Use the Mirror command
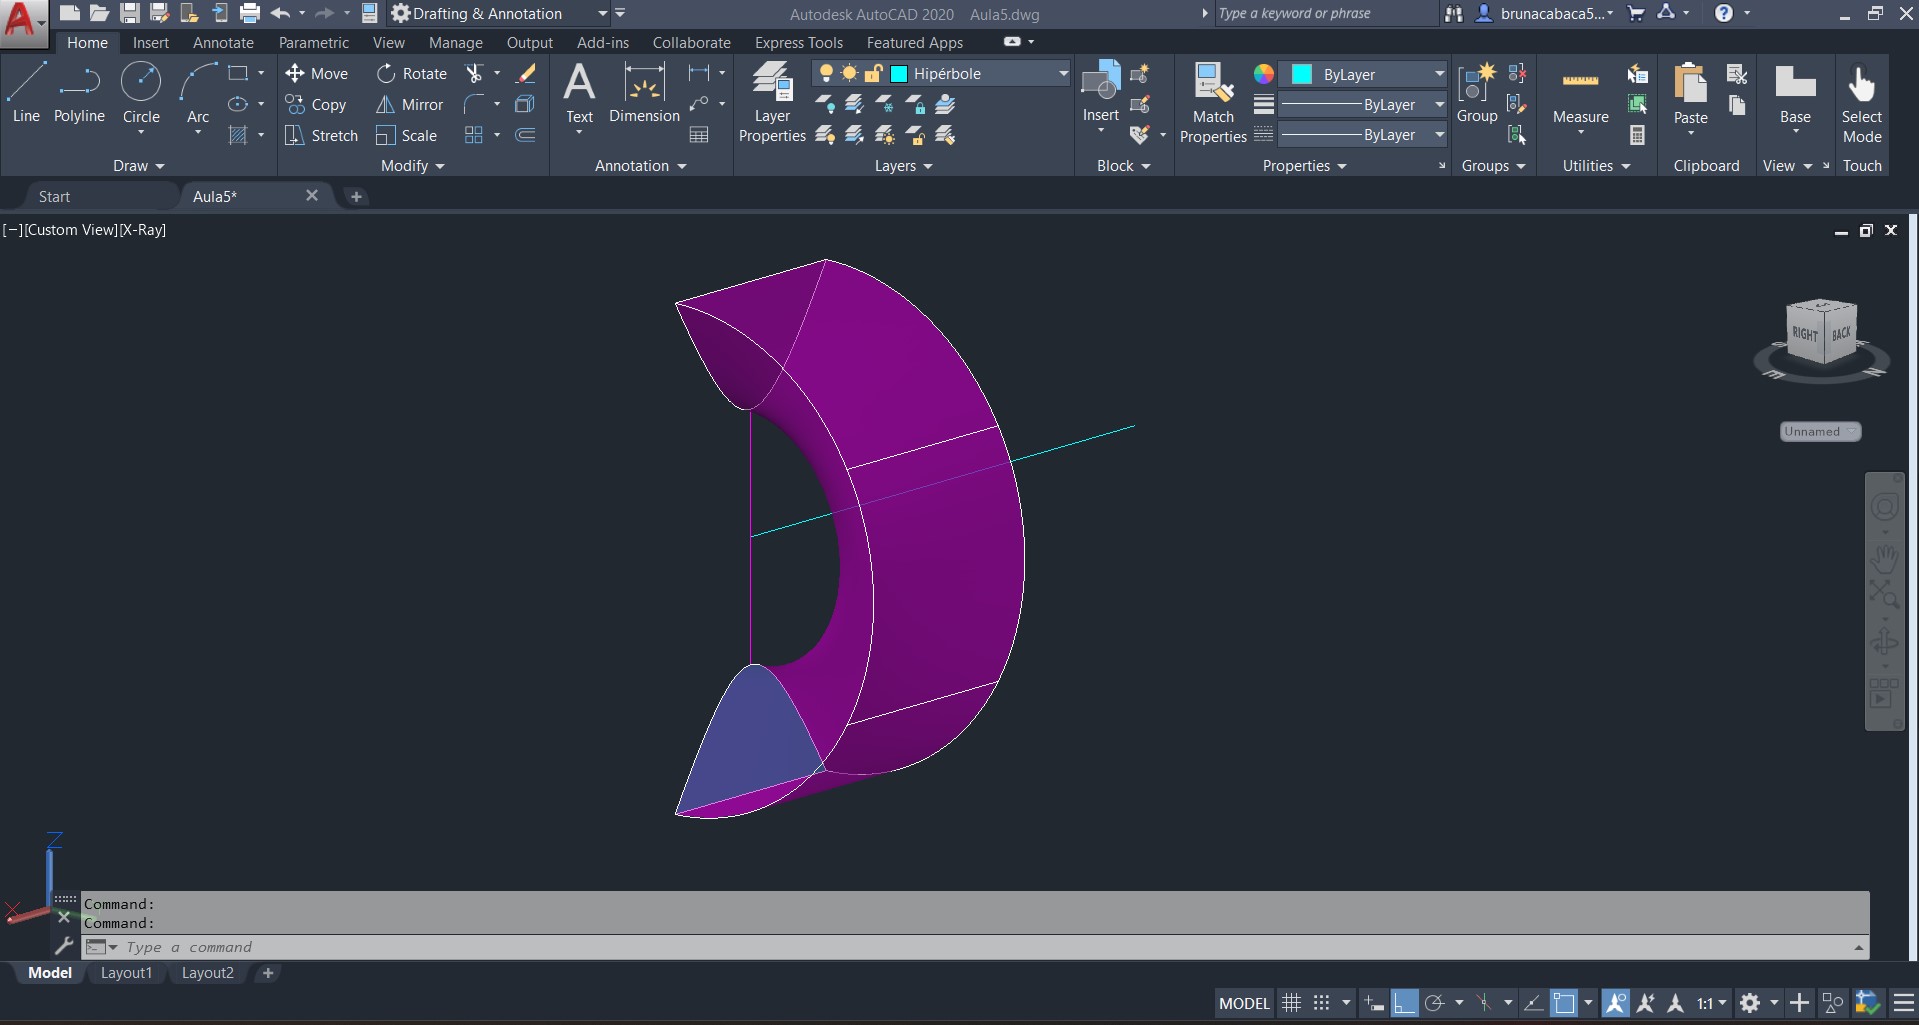This screenshot has height=1025, width=1919. coord(409,104)
